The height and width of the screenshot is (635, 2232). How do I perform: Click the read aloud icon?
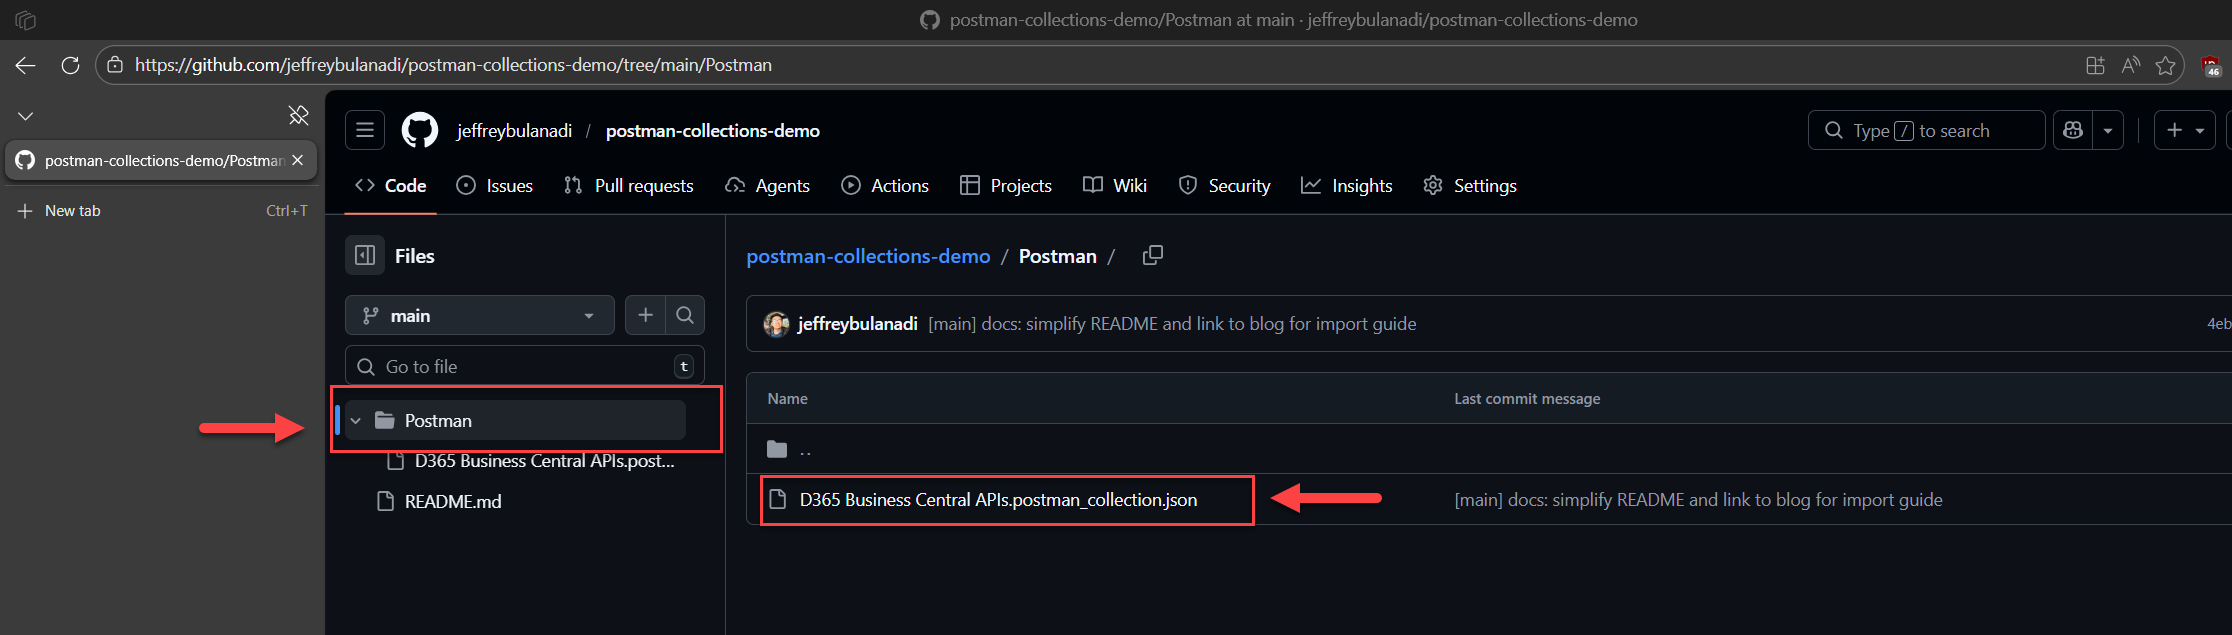point(2131,65)
